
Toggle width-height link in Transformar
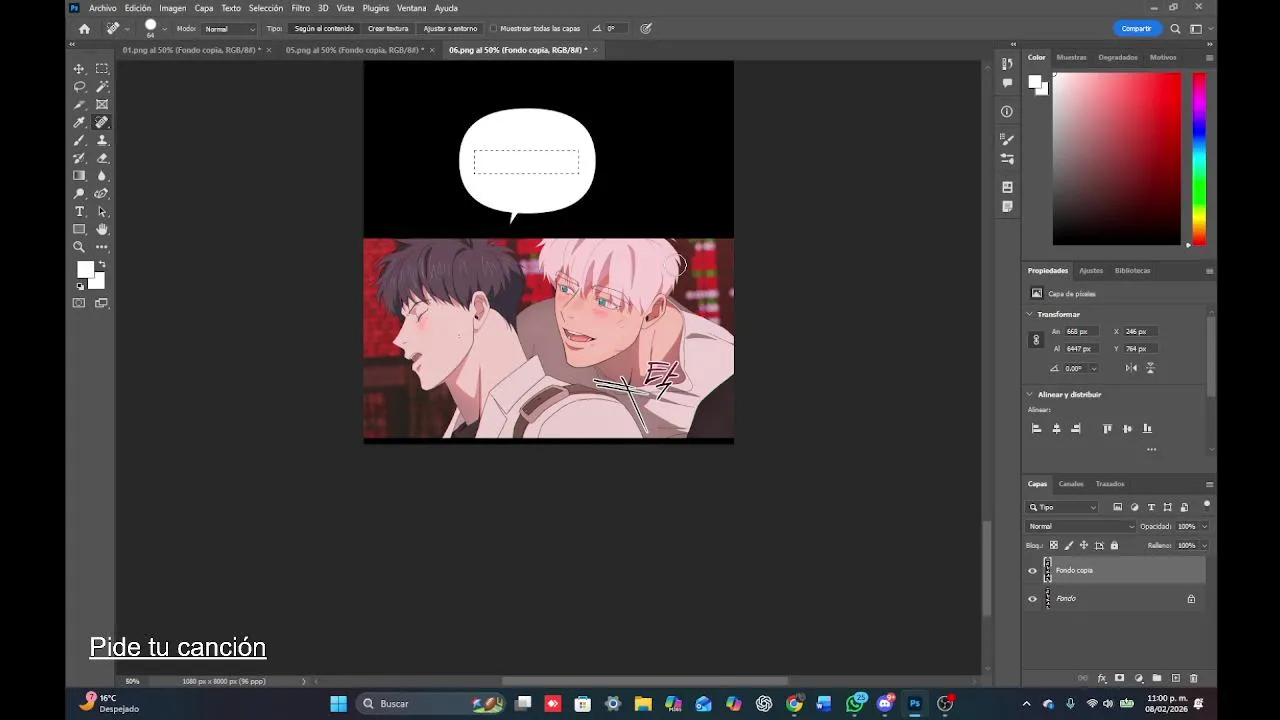point(1036,340)
